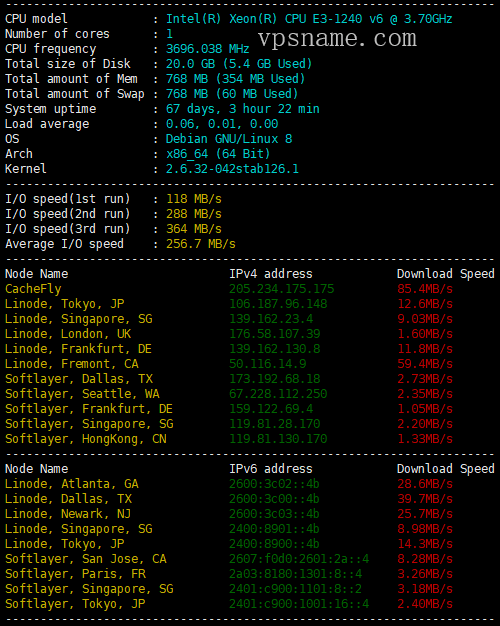The image size is (500, 626).
Task: Select the Total size of Disk value
Action: pos(239,64)
